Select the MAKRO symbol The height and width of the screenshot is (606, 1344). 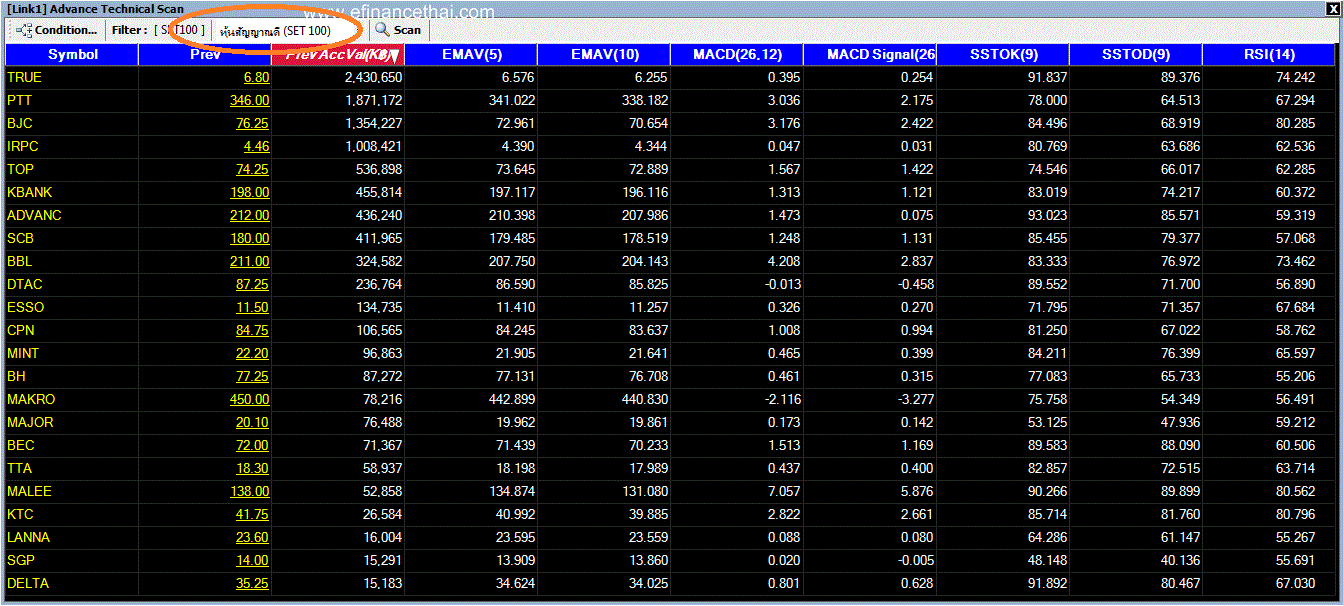point(31,399)
